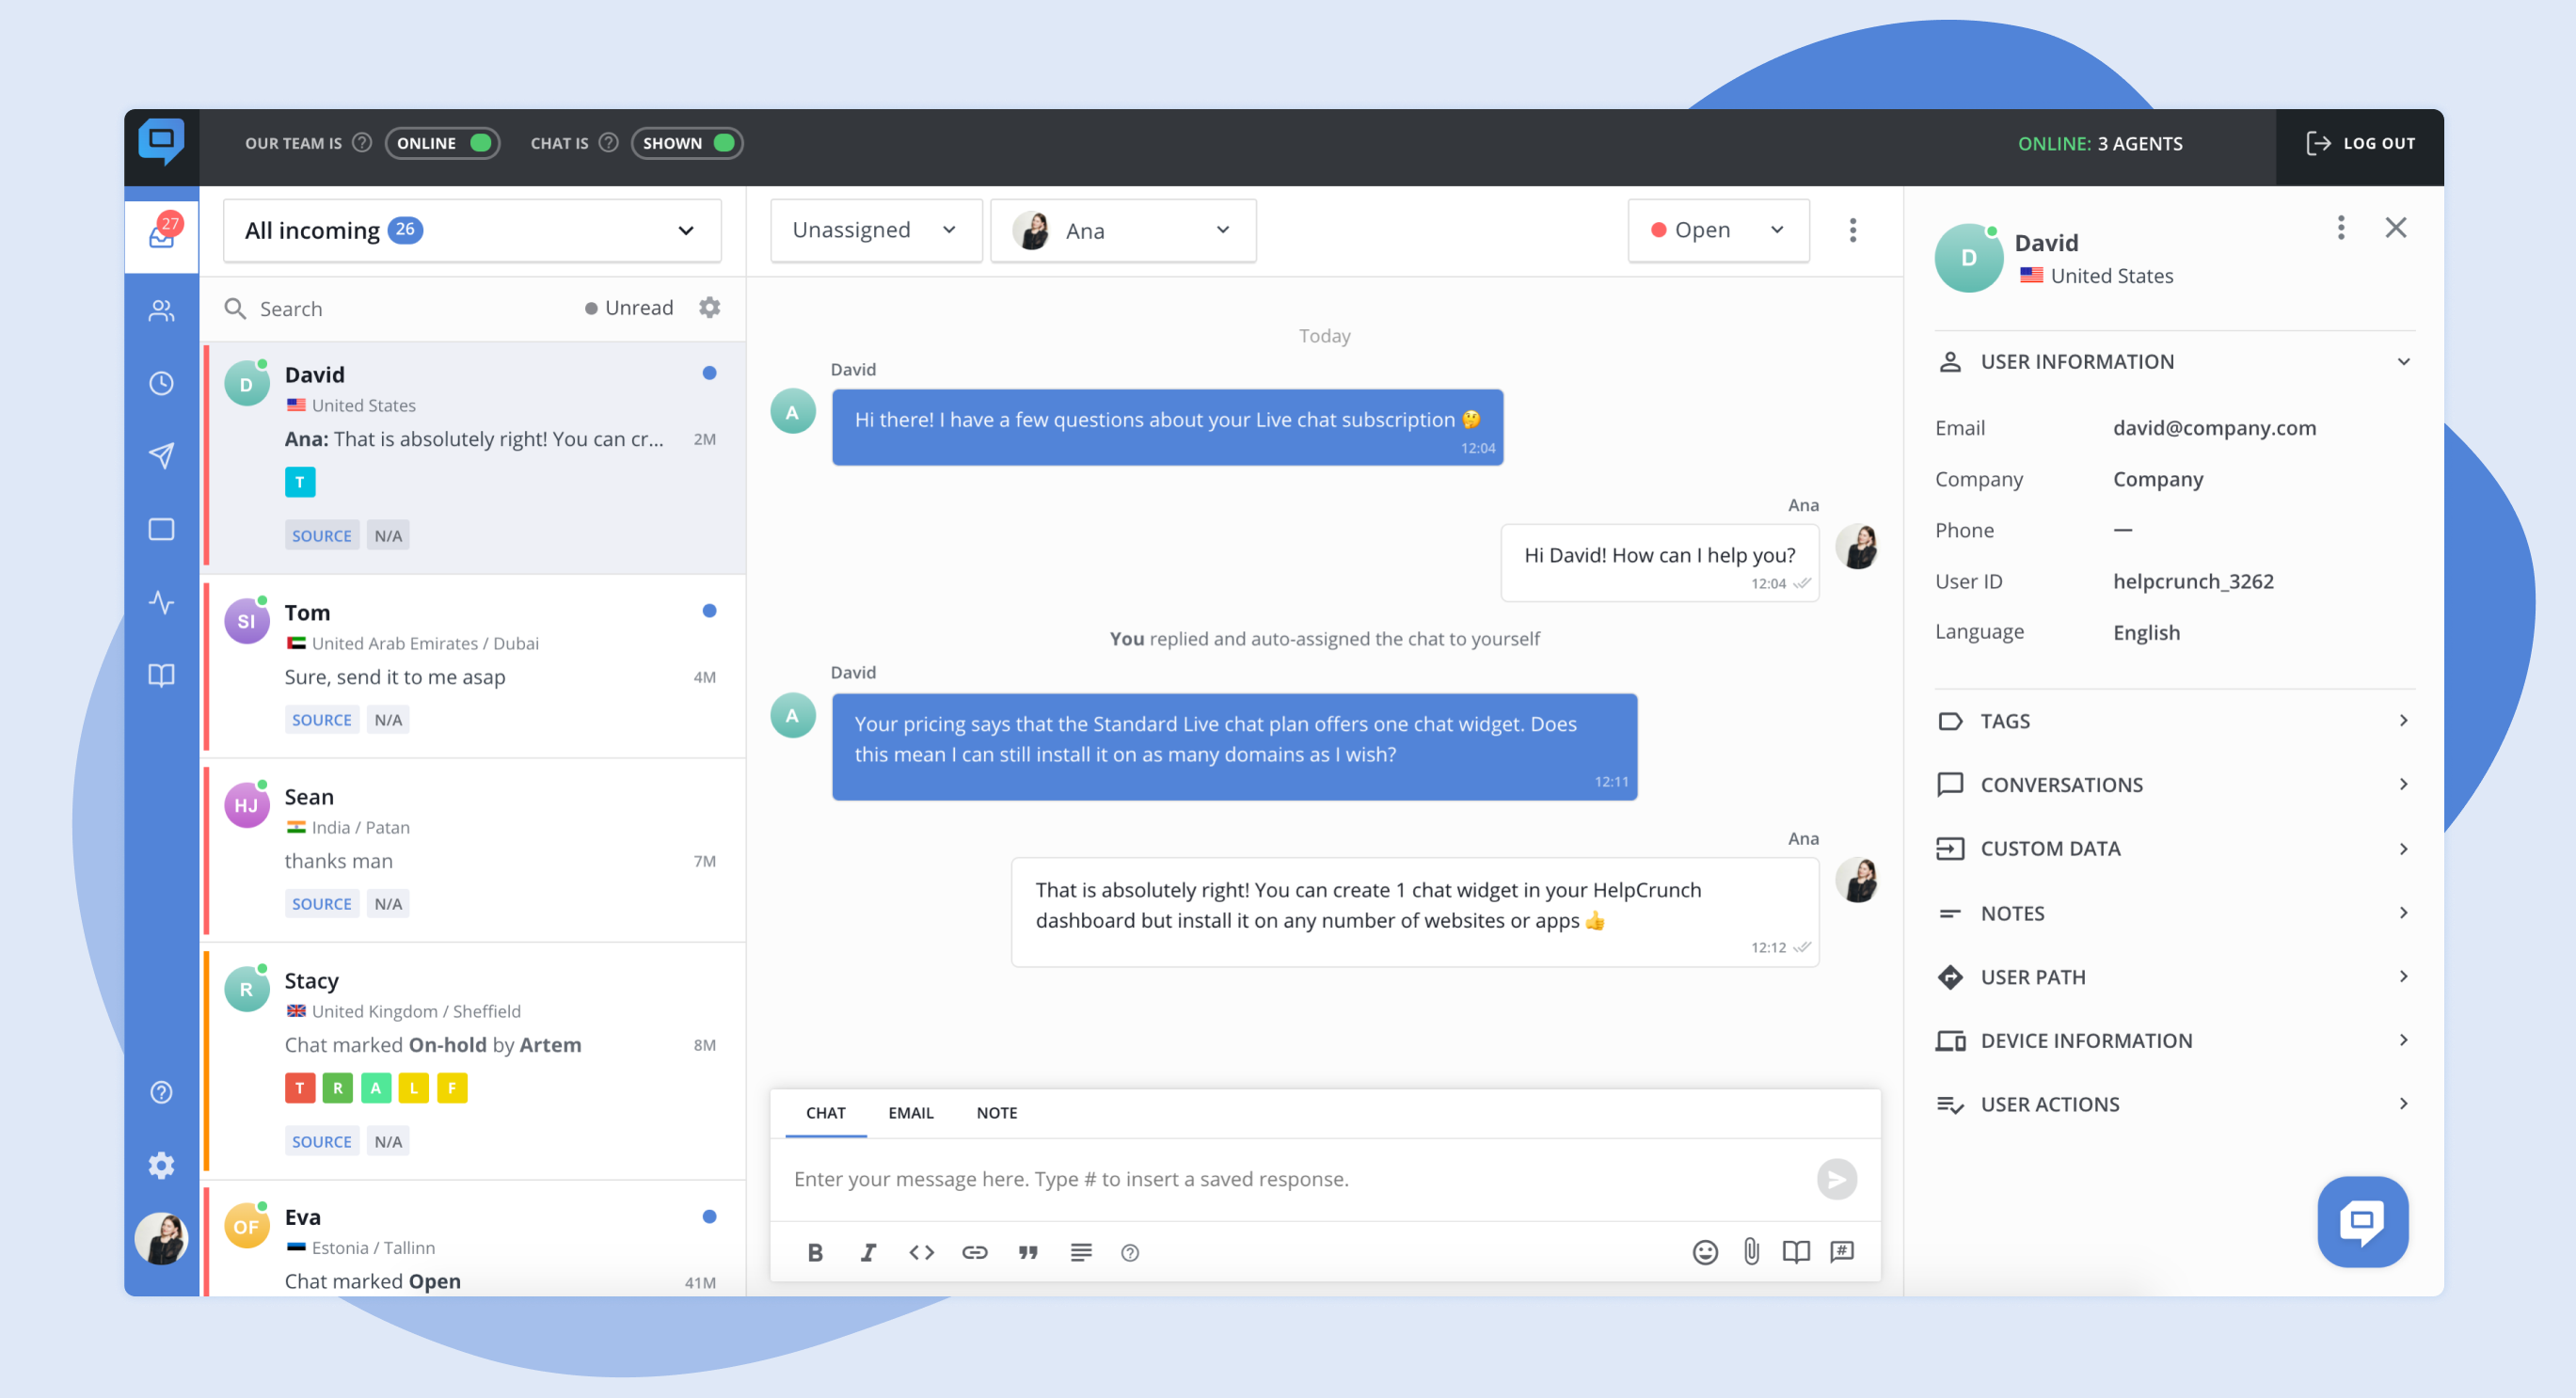Screen dimensions: 2576x1398
Task: Click the link insertion icon
Action: (x=972, y=1251)
